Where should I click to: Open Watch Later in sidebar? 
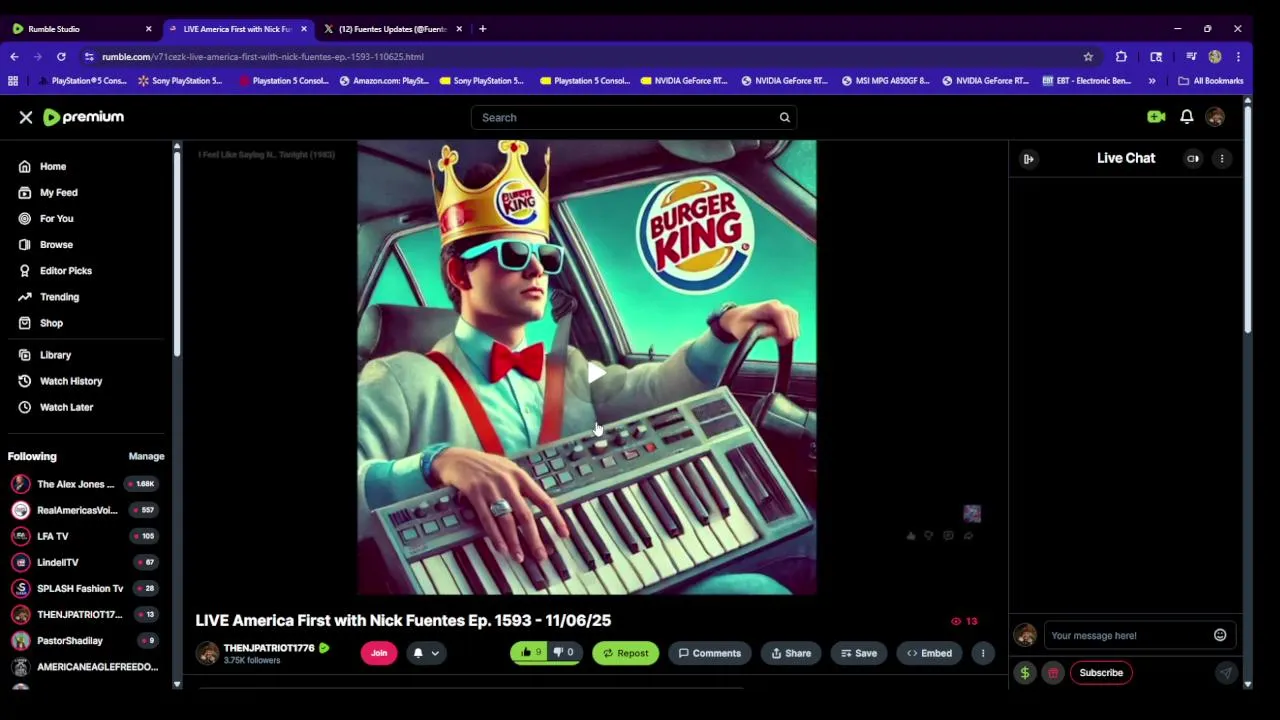[x=66, y=406]
